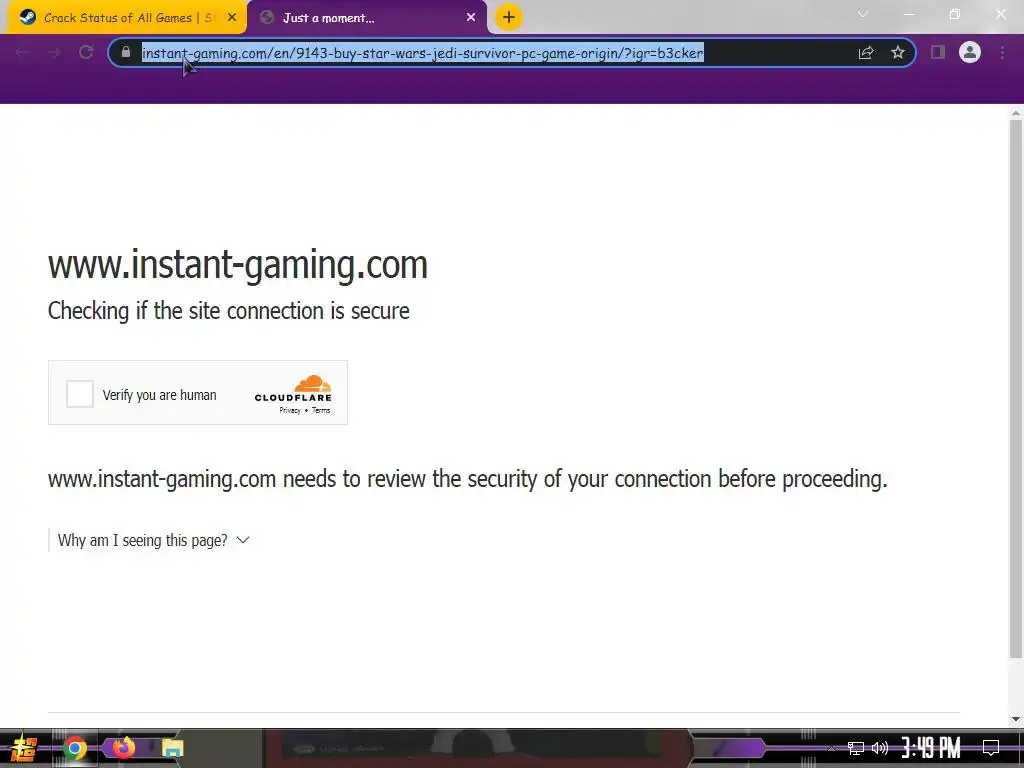Viewport: 1024px width, 768px height.
Task: Click the Cloudflare logo
Action: [x=293, y=387]
